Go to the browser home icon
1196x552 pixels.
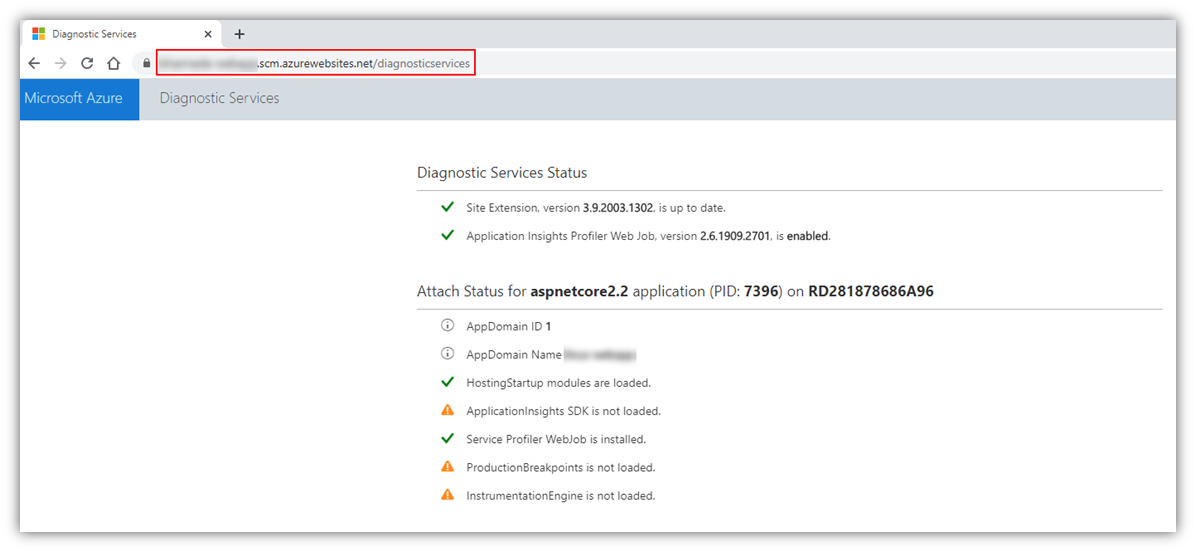(x=114, y=63)
